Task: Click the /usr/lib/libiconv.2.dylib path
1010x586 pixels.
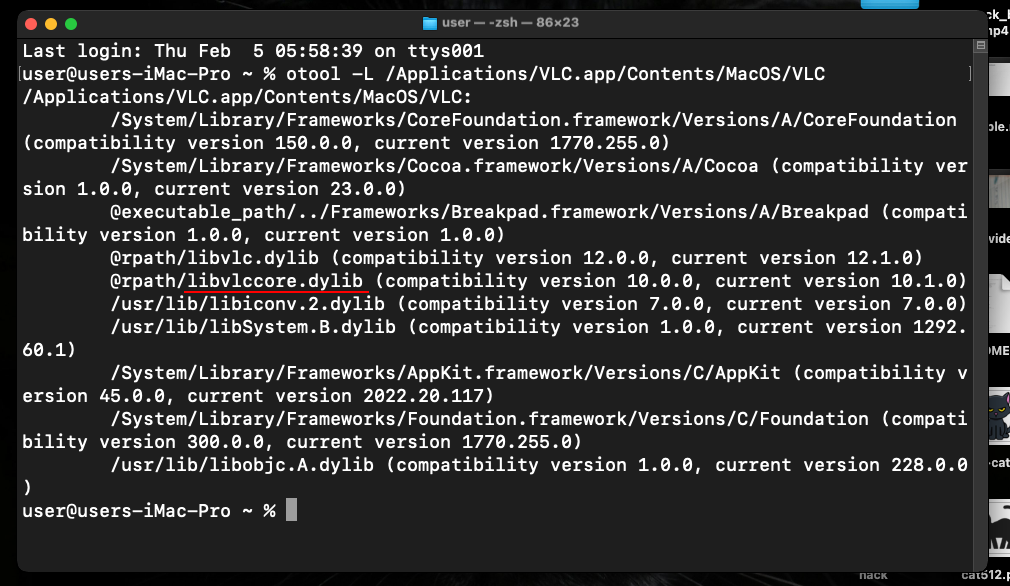Action: [x=253, y=304]
